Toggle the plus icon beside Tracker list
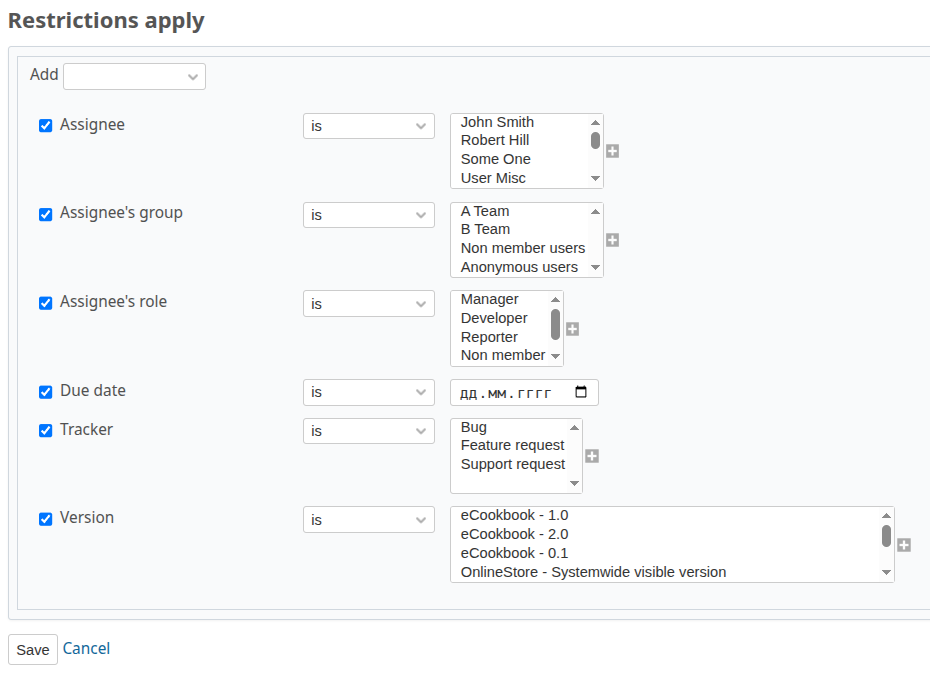 tap(592, 456)
